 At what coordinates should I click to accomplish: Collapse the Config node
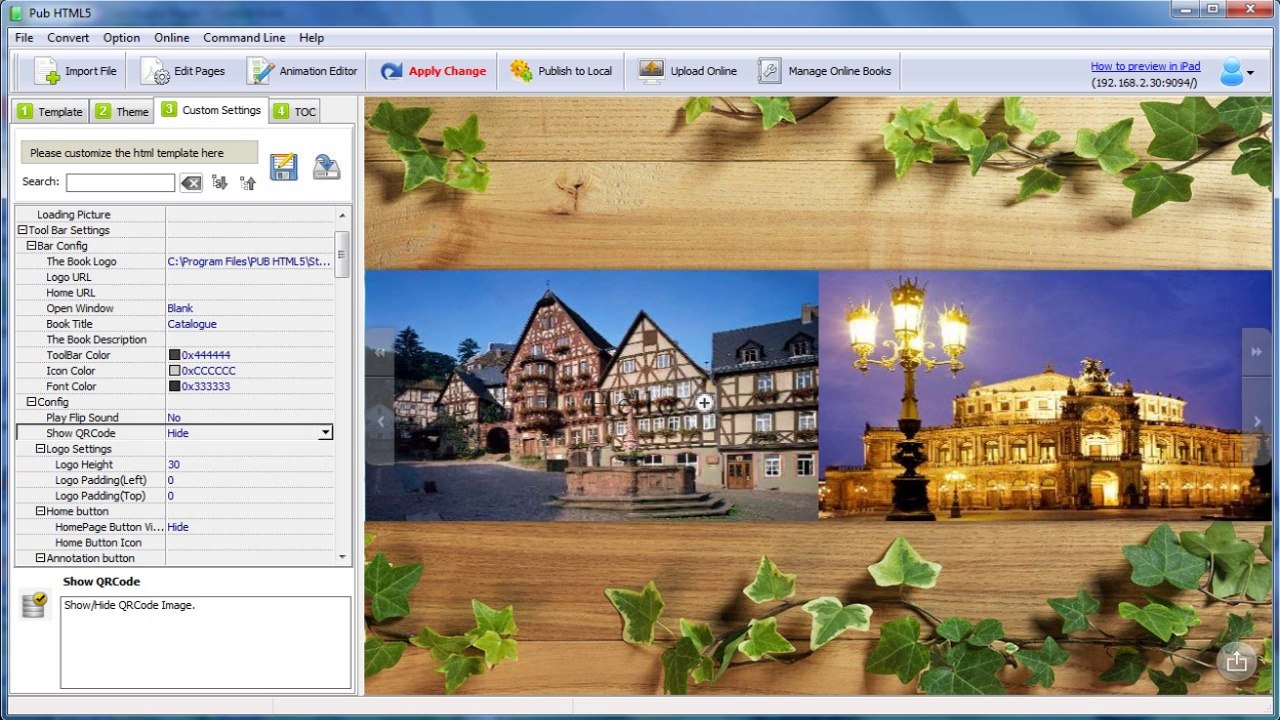[x=32, y=402]
